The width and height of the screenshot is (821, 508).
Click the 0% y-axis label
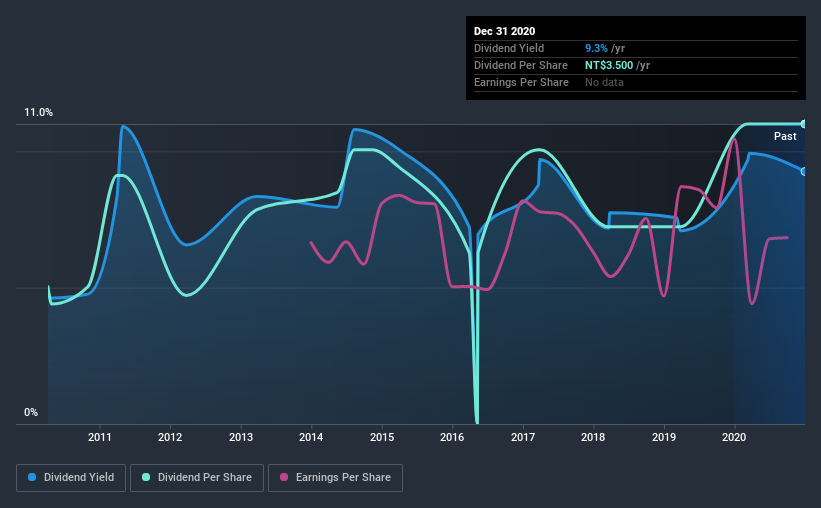31,413
